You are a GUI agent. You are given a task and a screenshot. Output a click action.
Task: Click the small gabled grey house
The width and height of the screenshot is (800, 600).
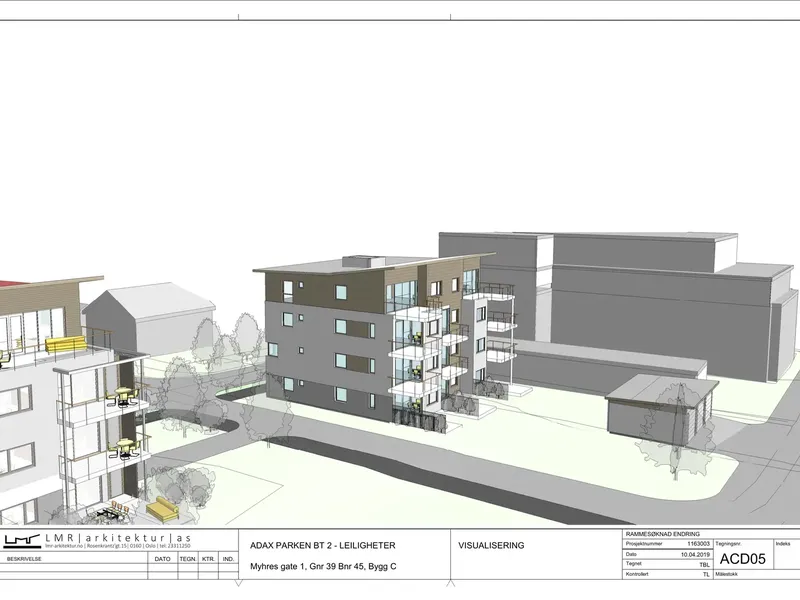(x=148, y=319)
